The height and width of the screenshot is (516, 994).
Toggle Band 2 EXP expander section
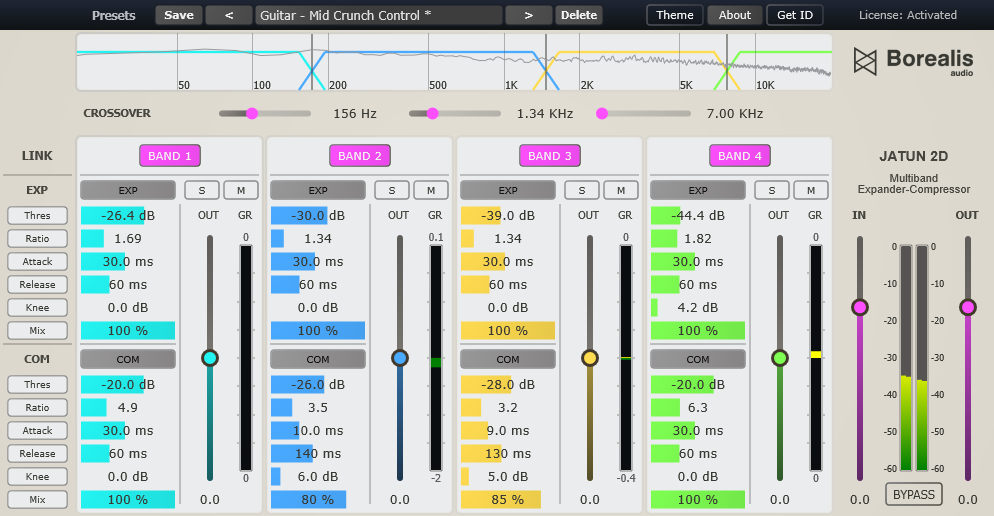[x=318, y=190]
